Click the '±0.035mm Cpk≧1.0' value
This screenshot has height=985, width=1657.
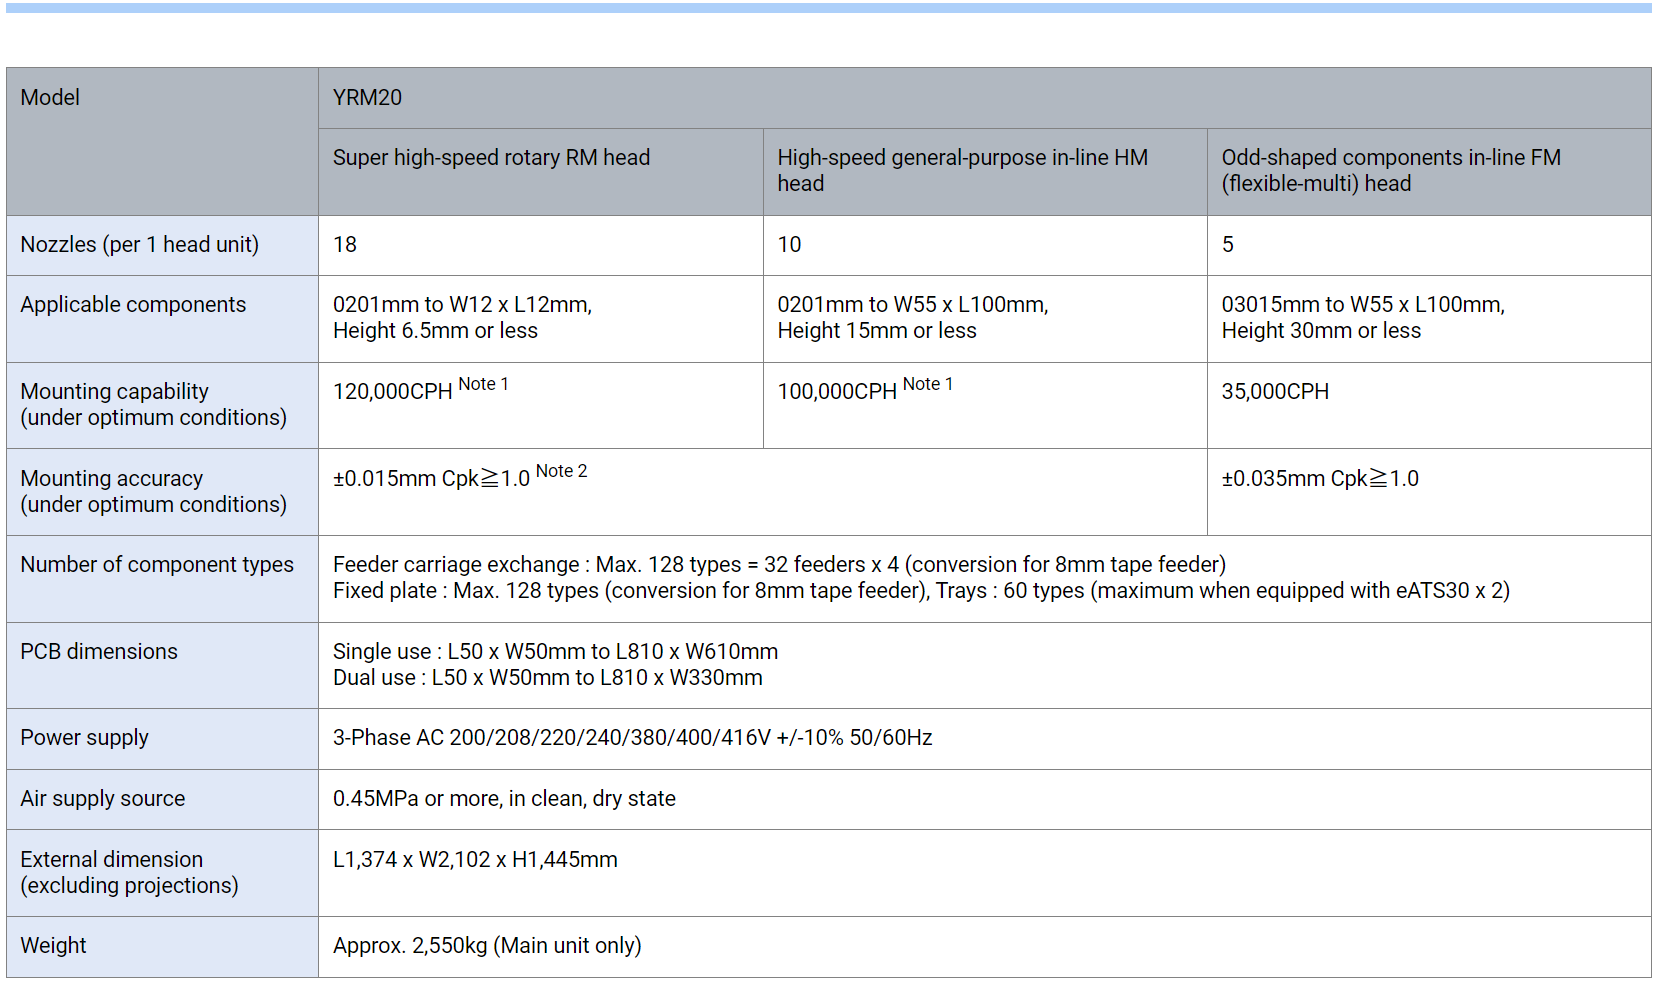point(1320,479)
